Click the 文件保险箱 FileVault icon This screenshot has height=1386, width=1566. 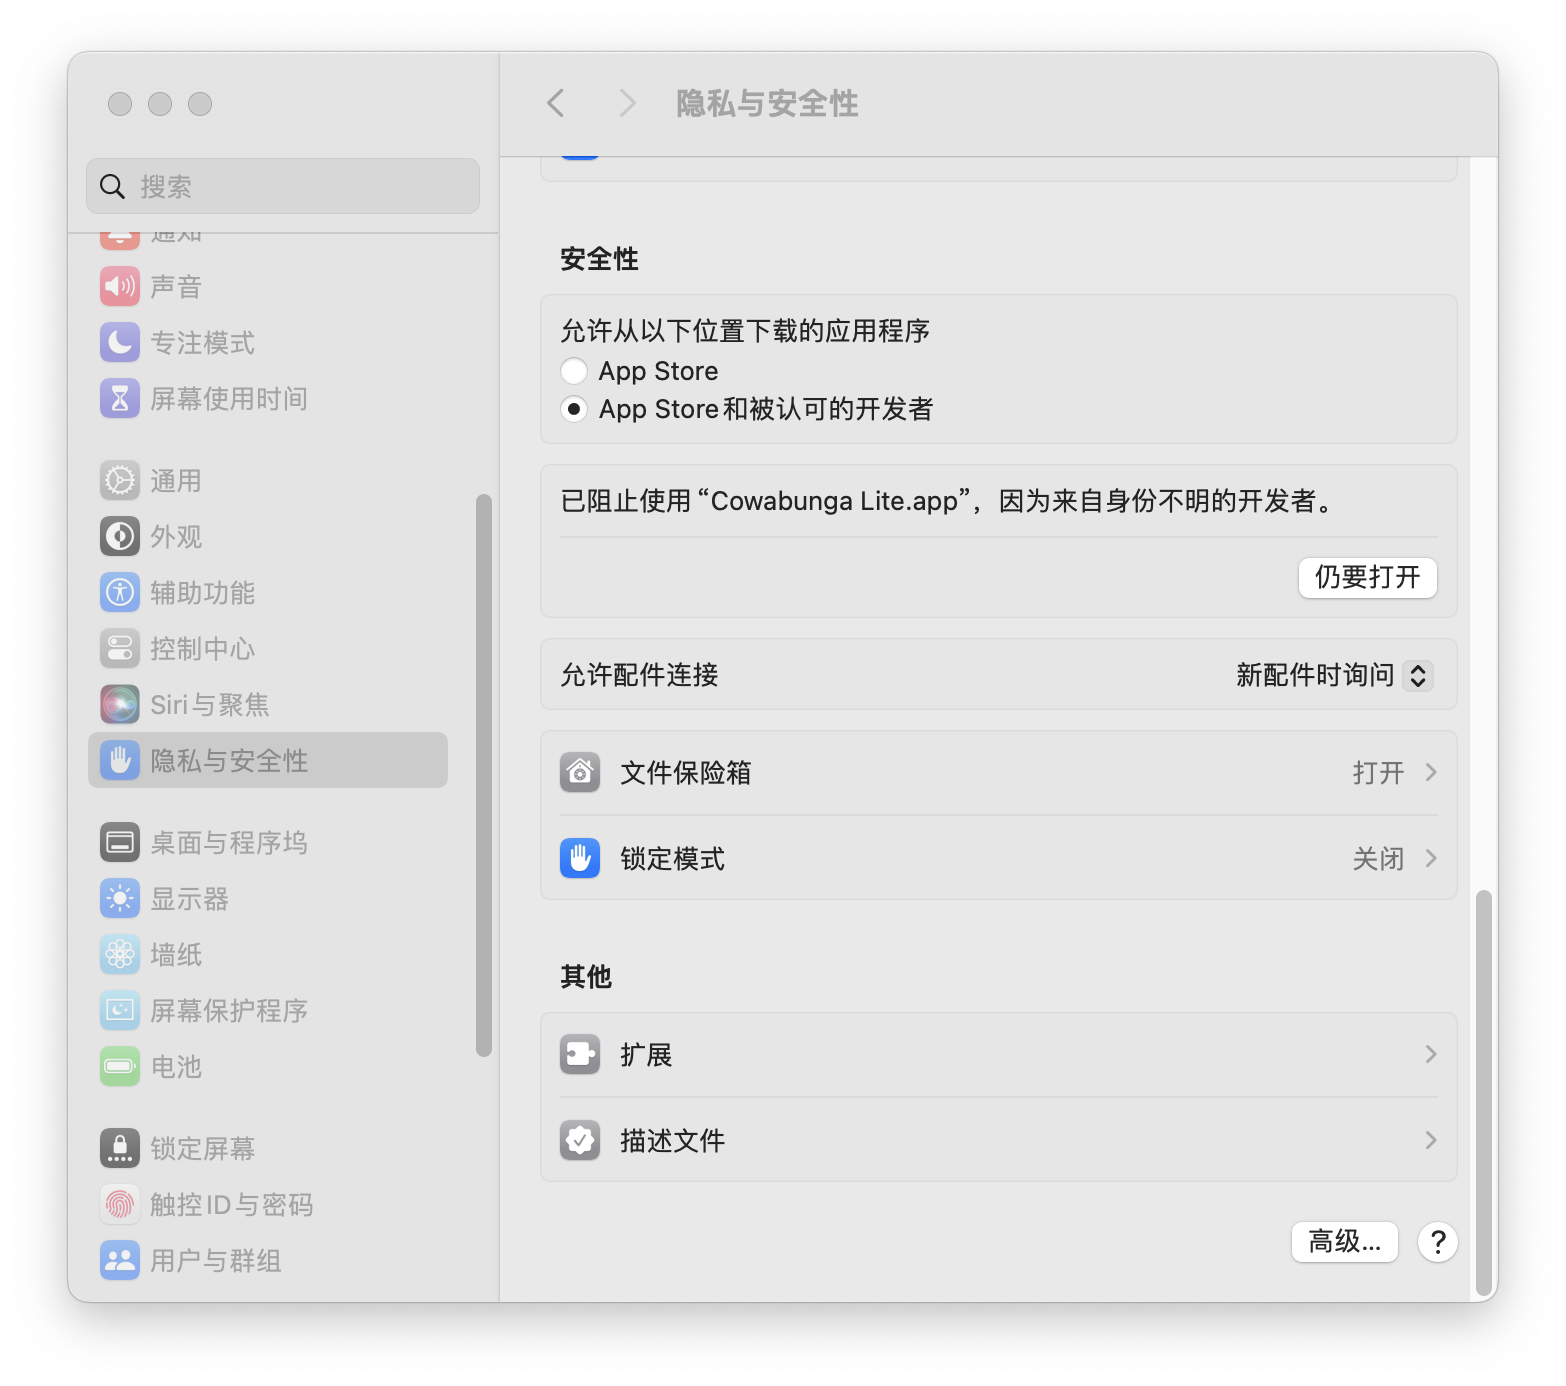pyautogui.click(x=580, y=773)
